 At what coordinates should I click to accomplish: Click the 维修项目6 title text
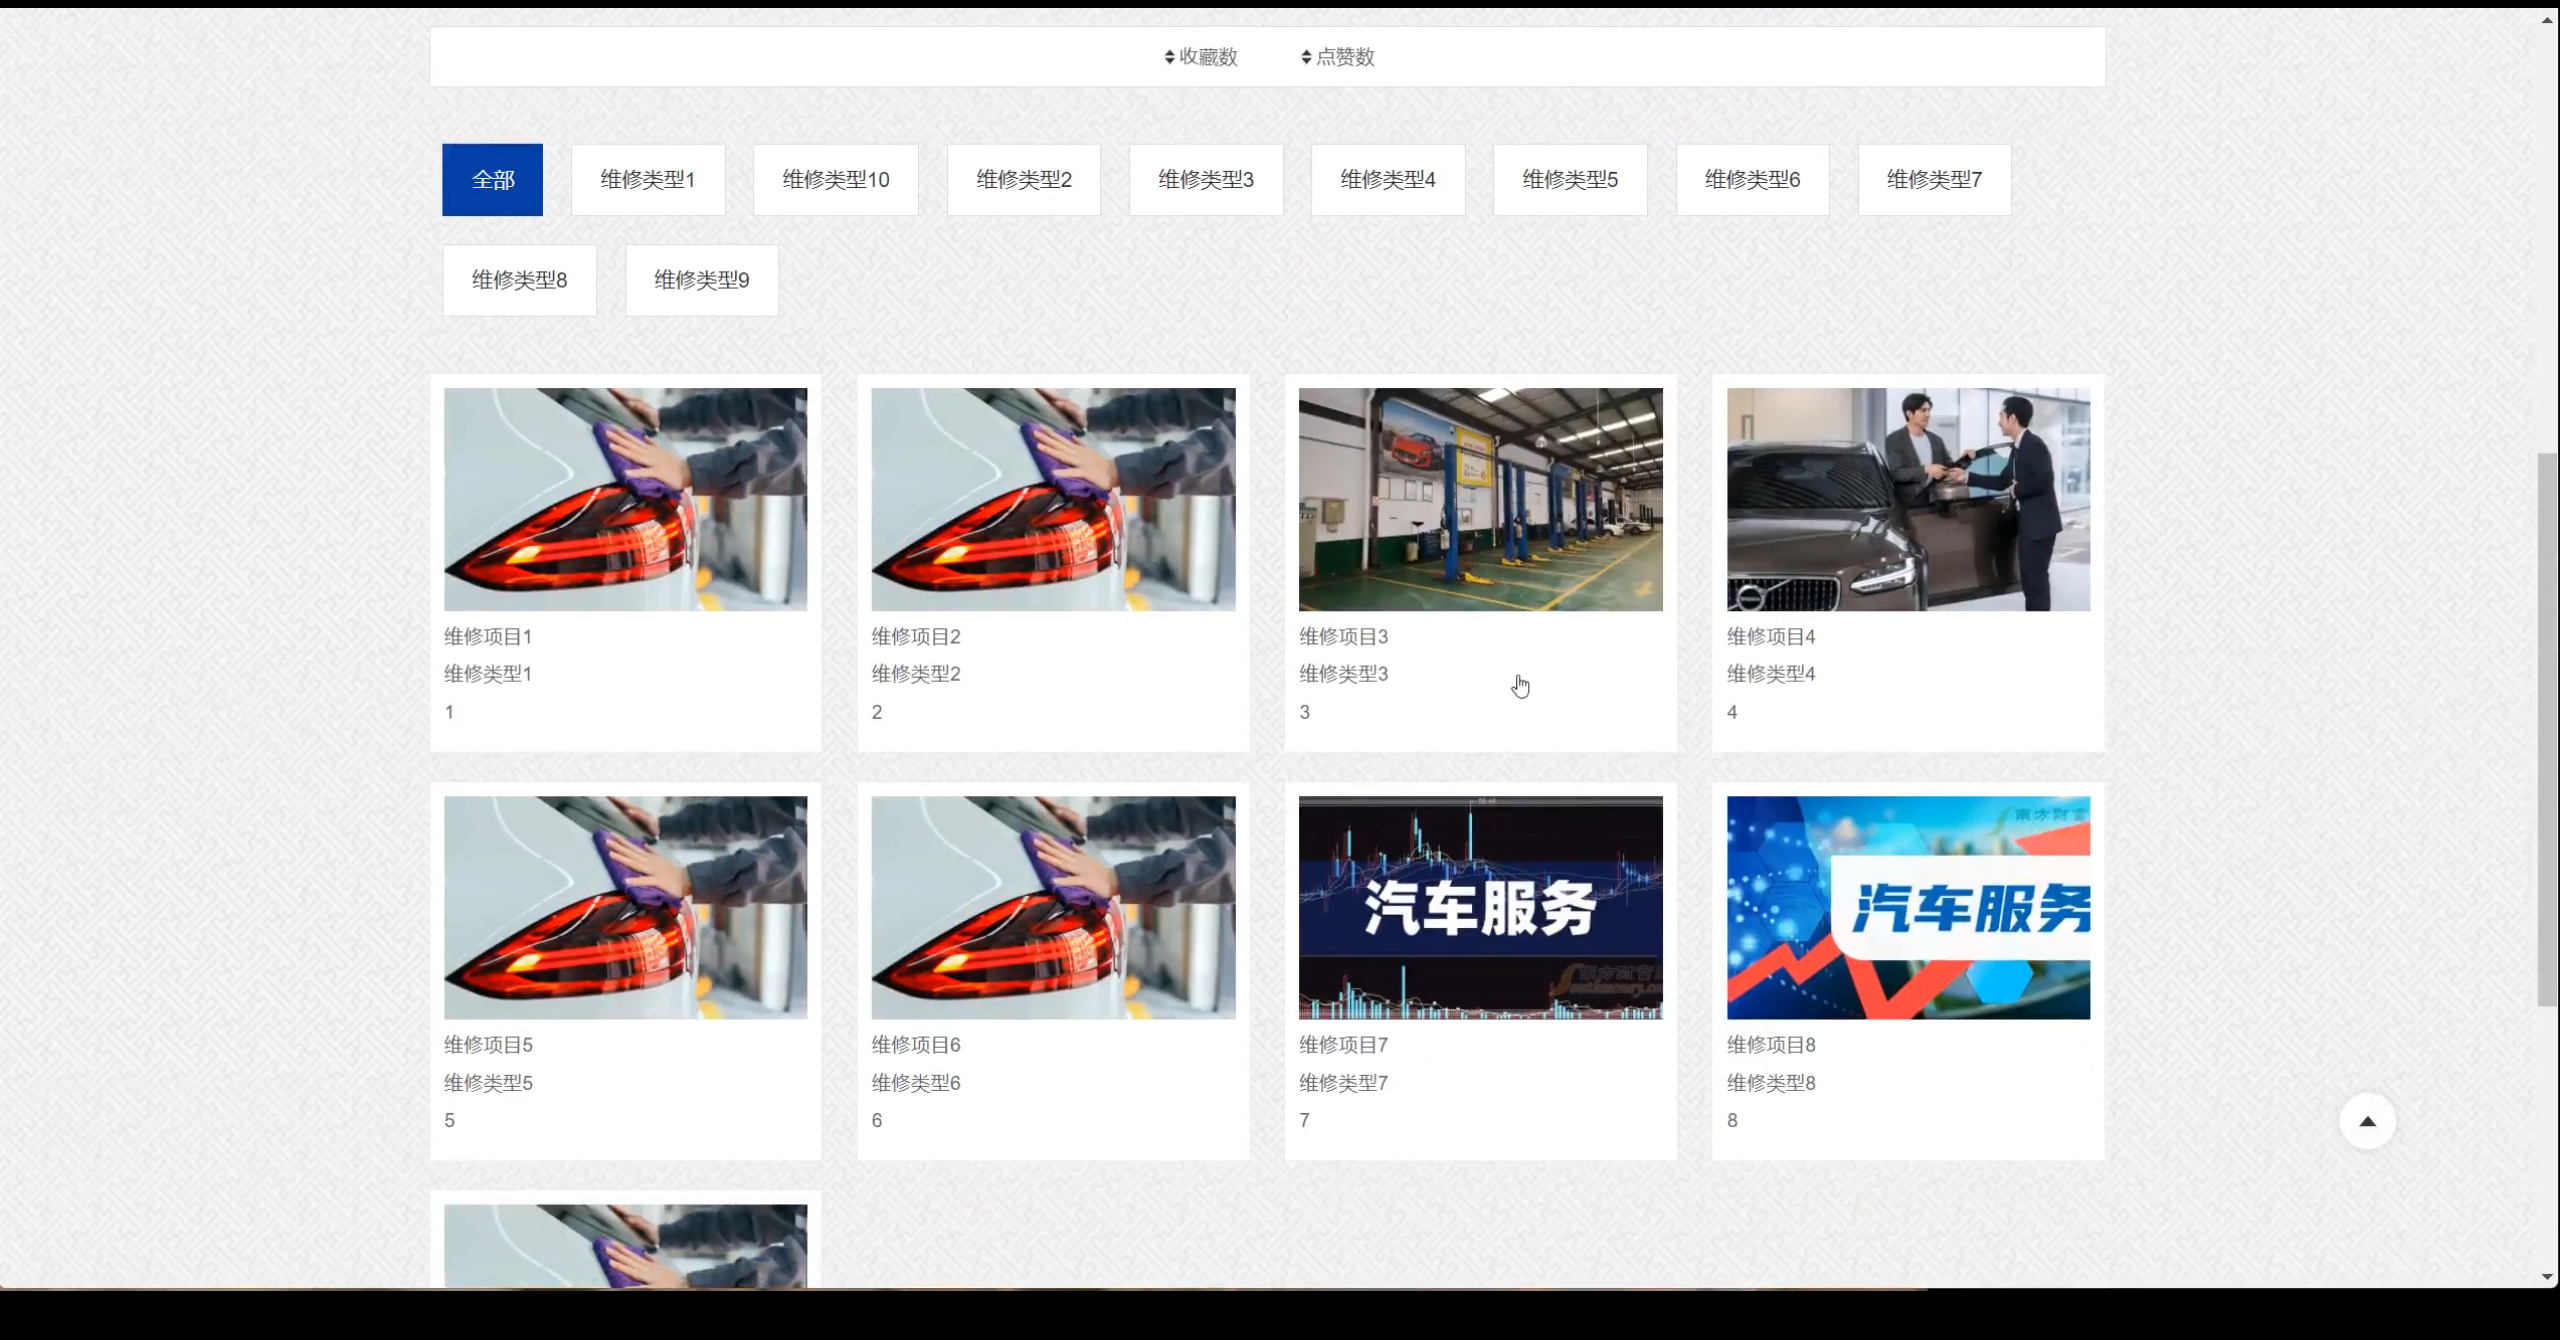tap(916, 1045)
